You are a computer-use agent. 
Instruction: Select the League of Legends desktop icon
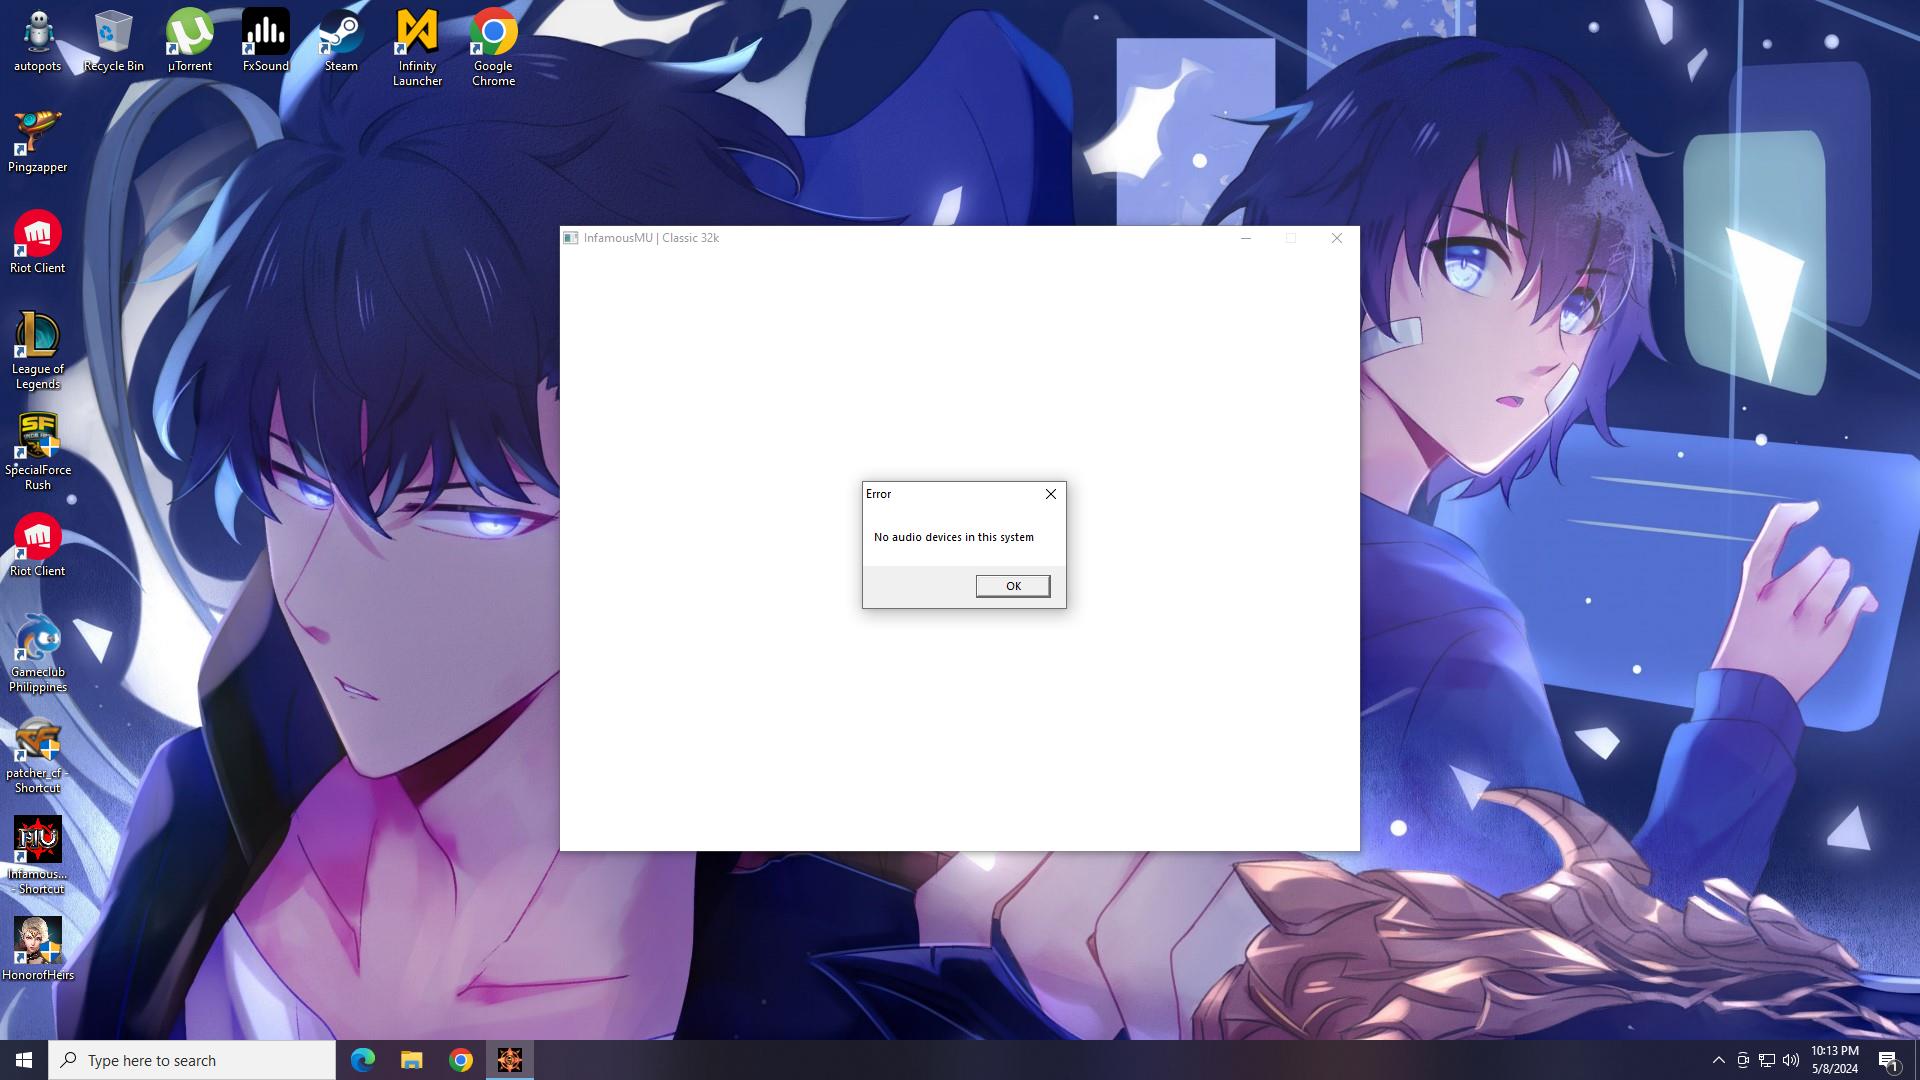[x=38, y=351]
